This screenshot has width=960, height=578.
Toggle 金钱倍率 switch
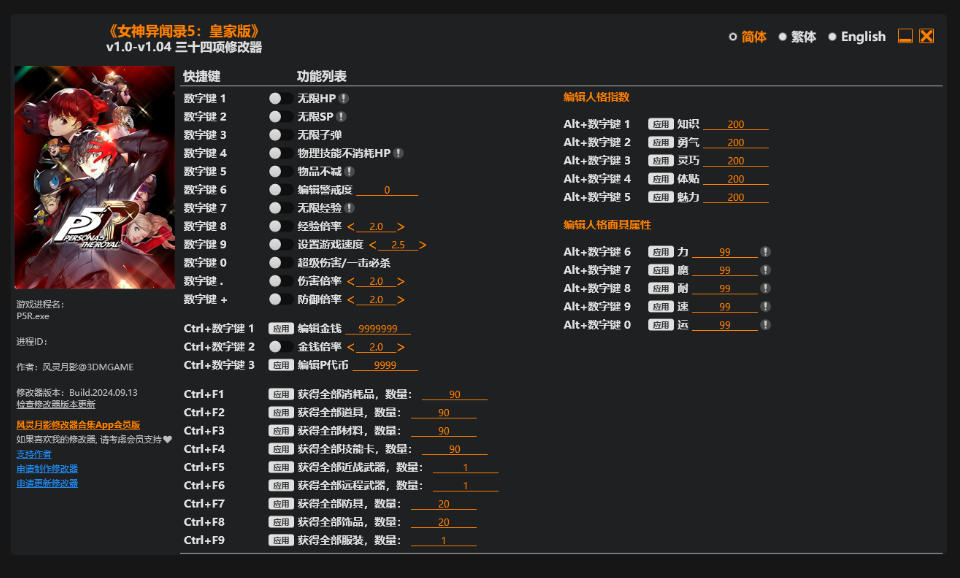[280, 347]
